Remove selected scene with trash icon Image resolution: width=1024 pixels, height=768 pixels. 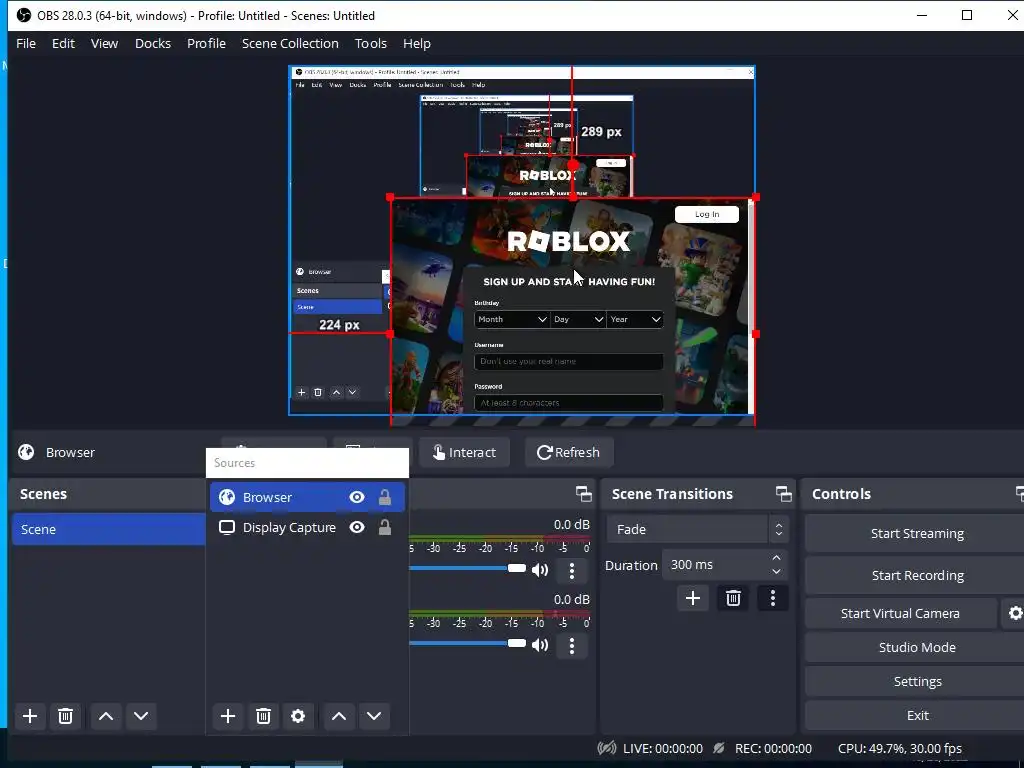coord(65,716)
